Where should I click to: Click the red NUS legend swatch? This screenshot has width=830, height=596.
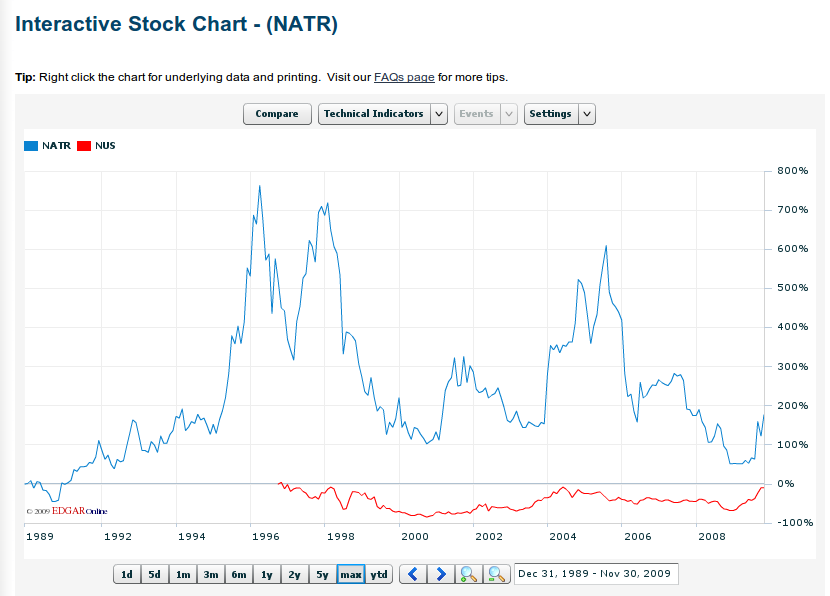(x=84, y=146)
